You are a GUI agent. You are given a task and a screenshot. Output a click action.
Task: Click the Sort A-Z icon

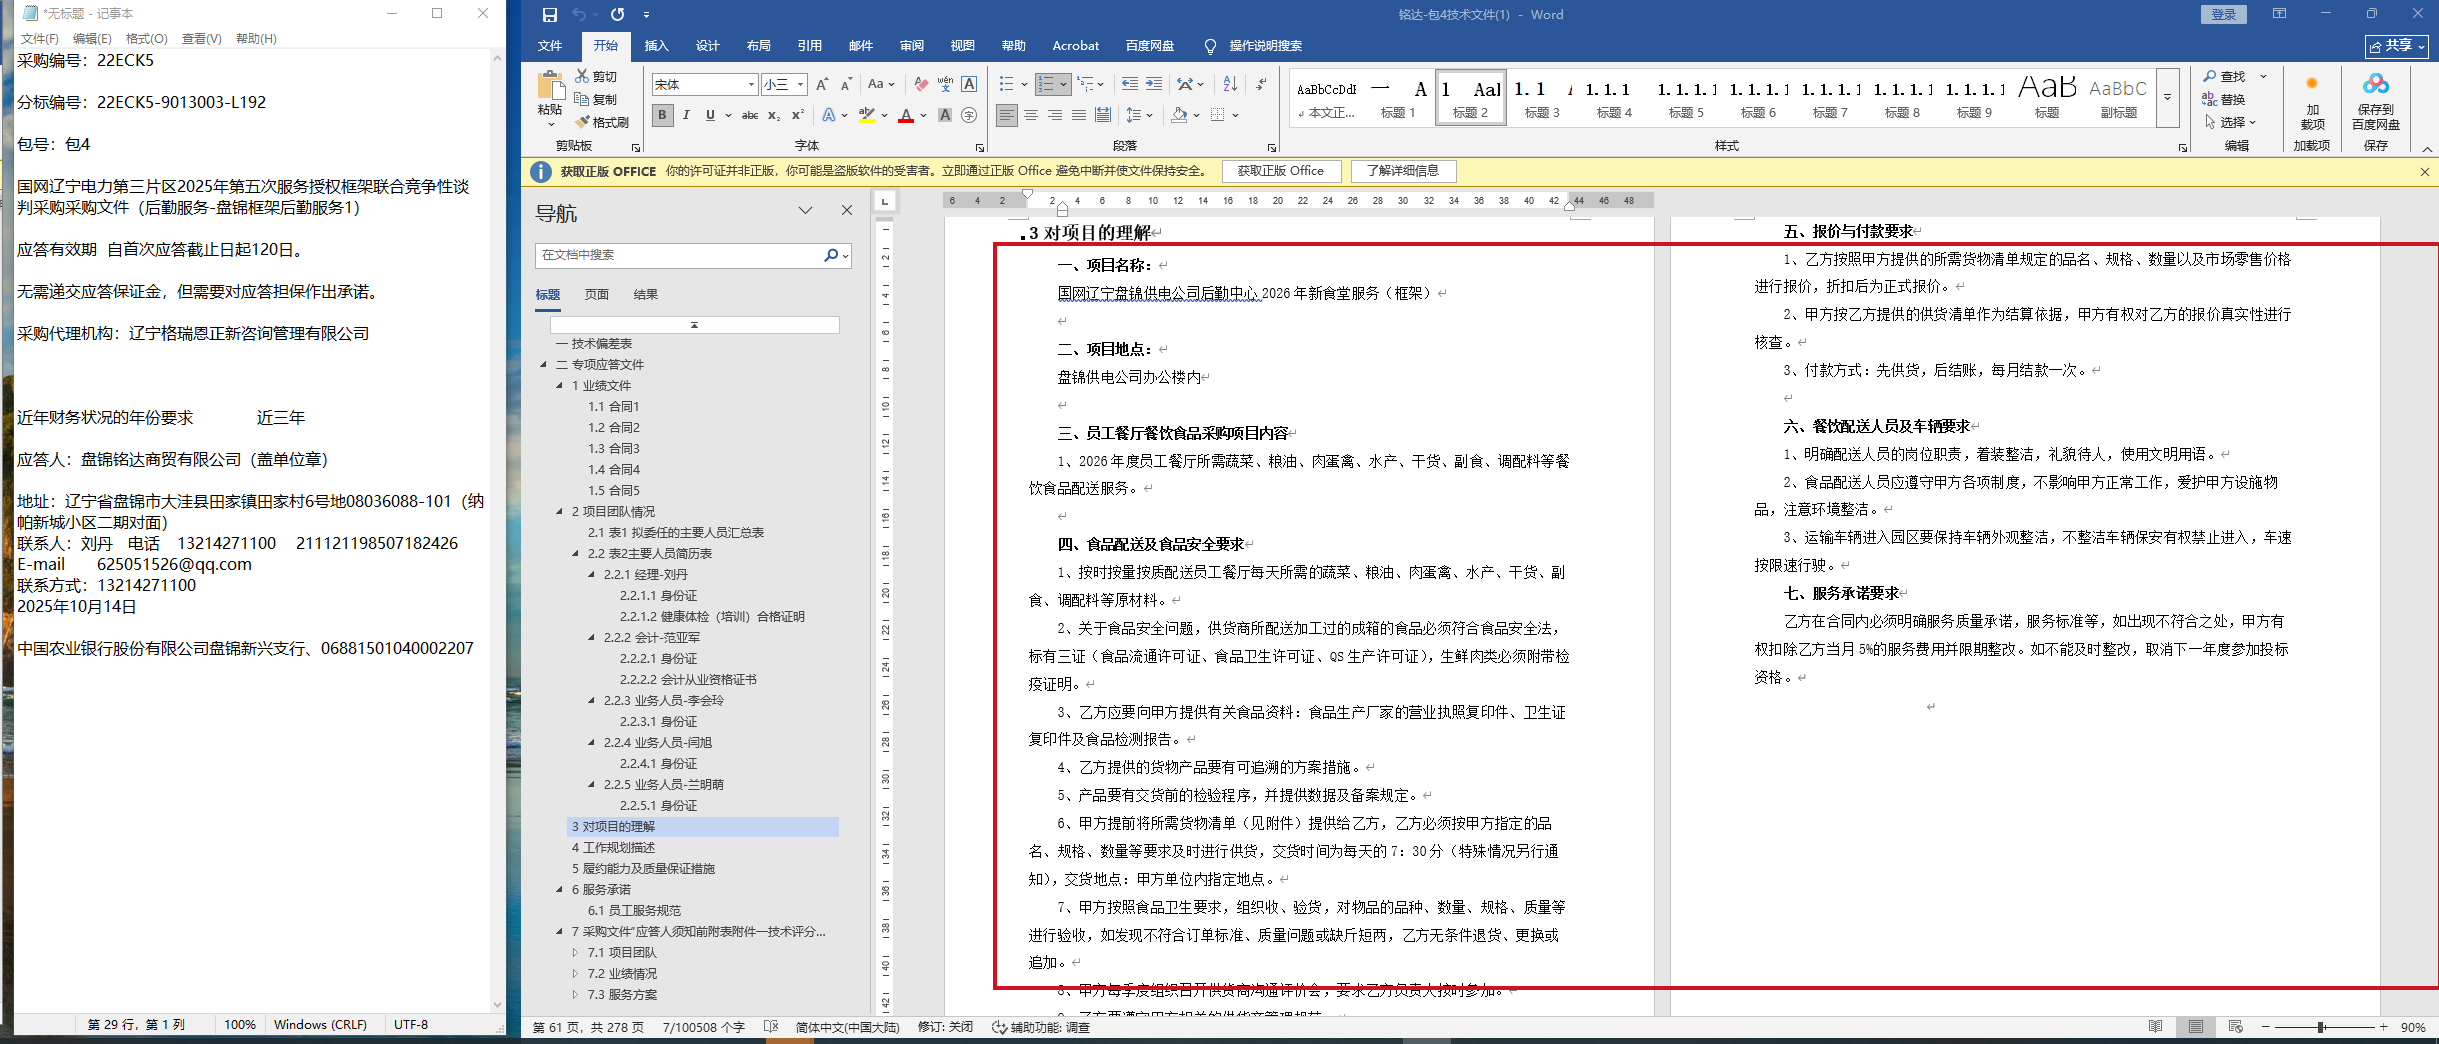click(1230, 85)
